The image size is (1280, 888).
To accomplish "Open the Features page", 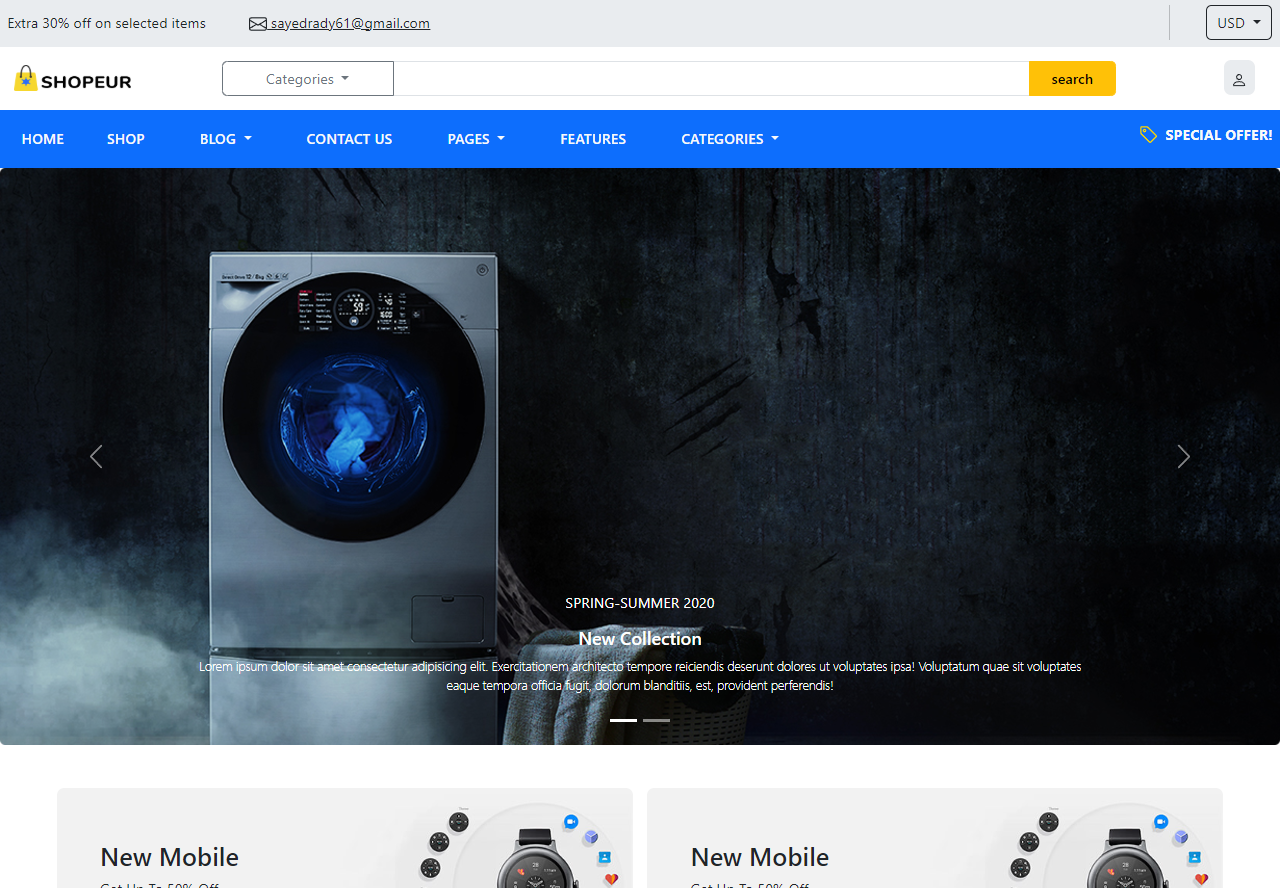I will point(593,139).
